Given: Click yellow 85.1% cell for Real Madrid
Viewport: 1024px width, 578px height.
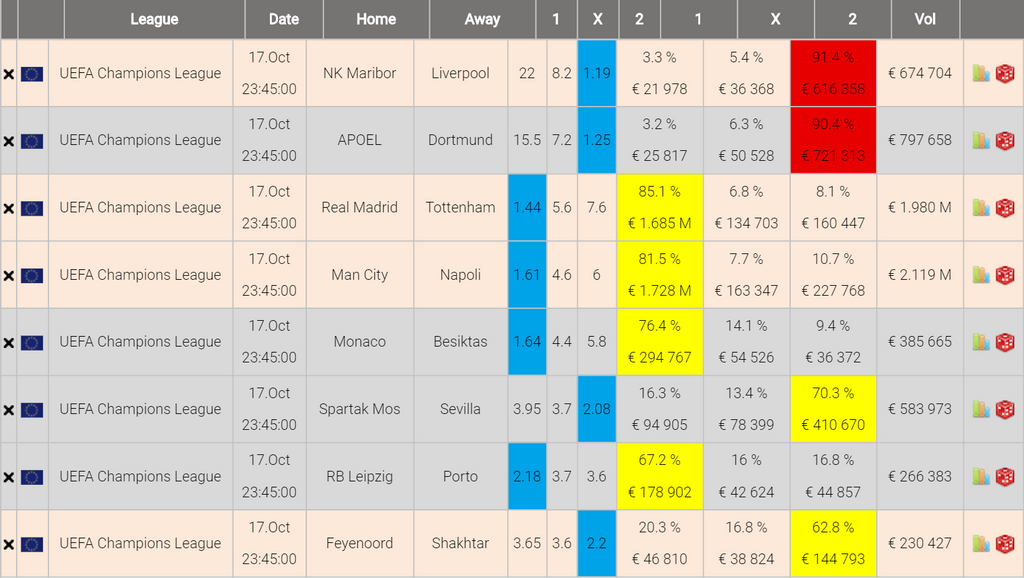Looking at the screenshot, I should (660, 207).
